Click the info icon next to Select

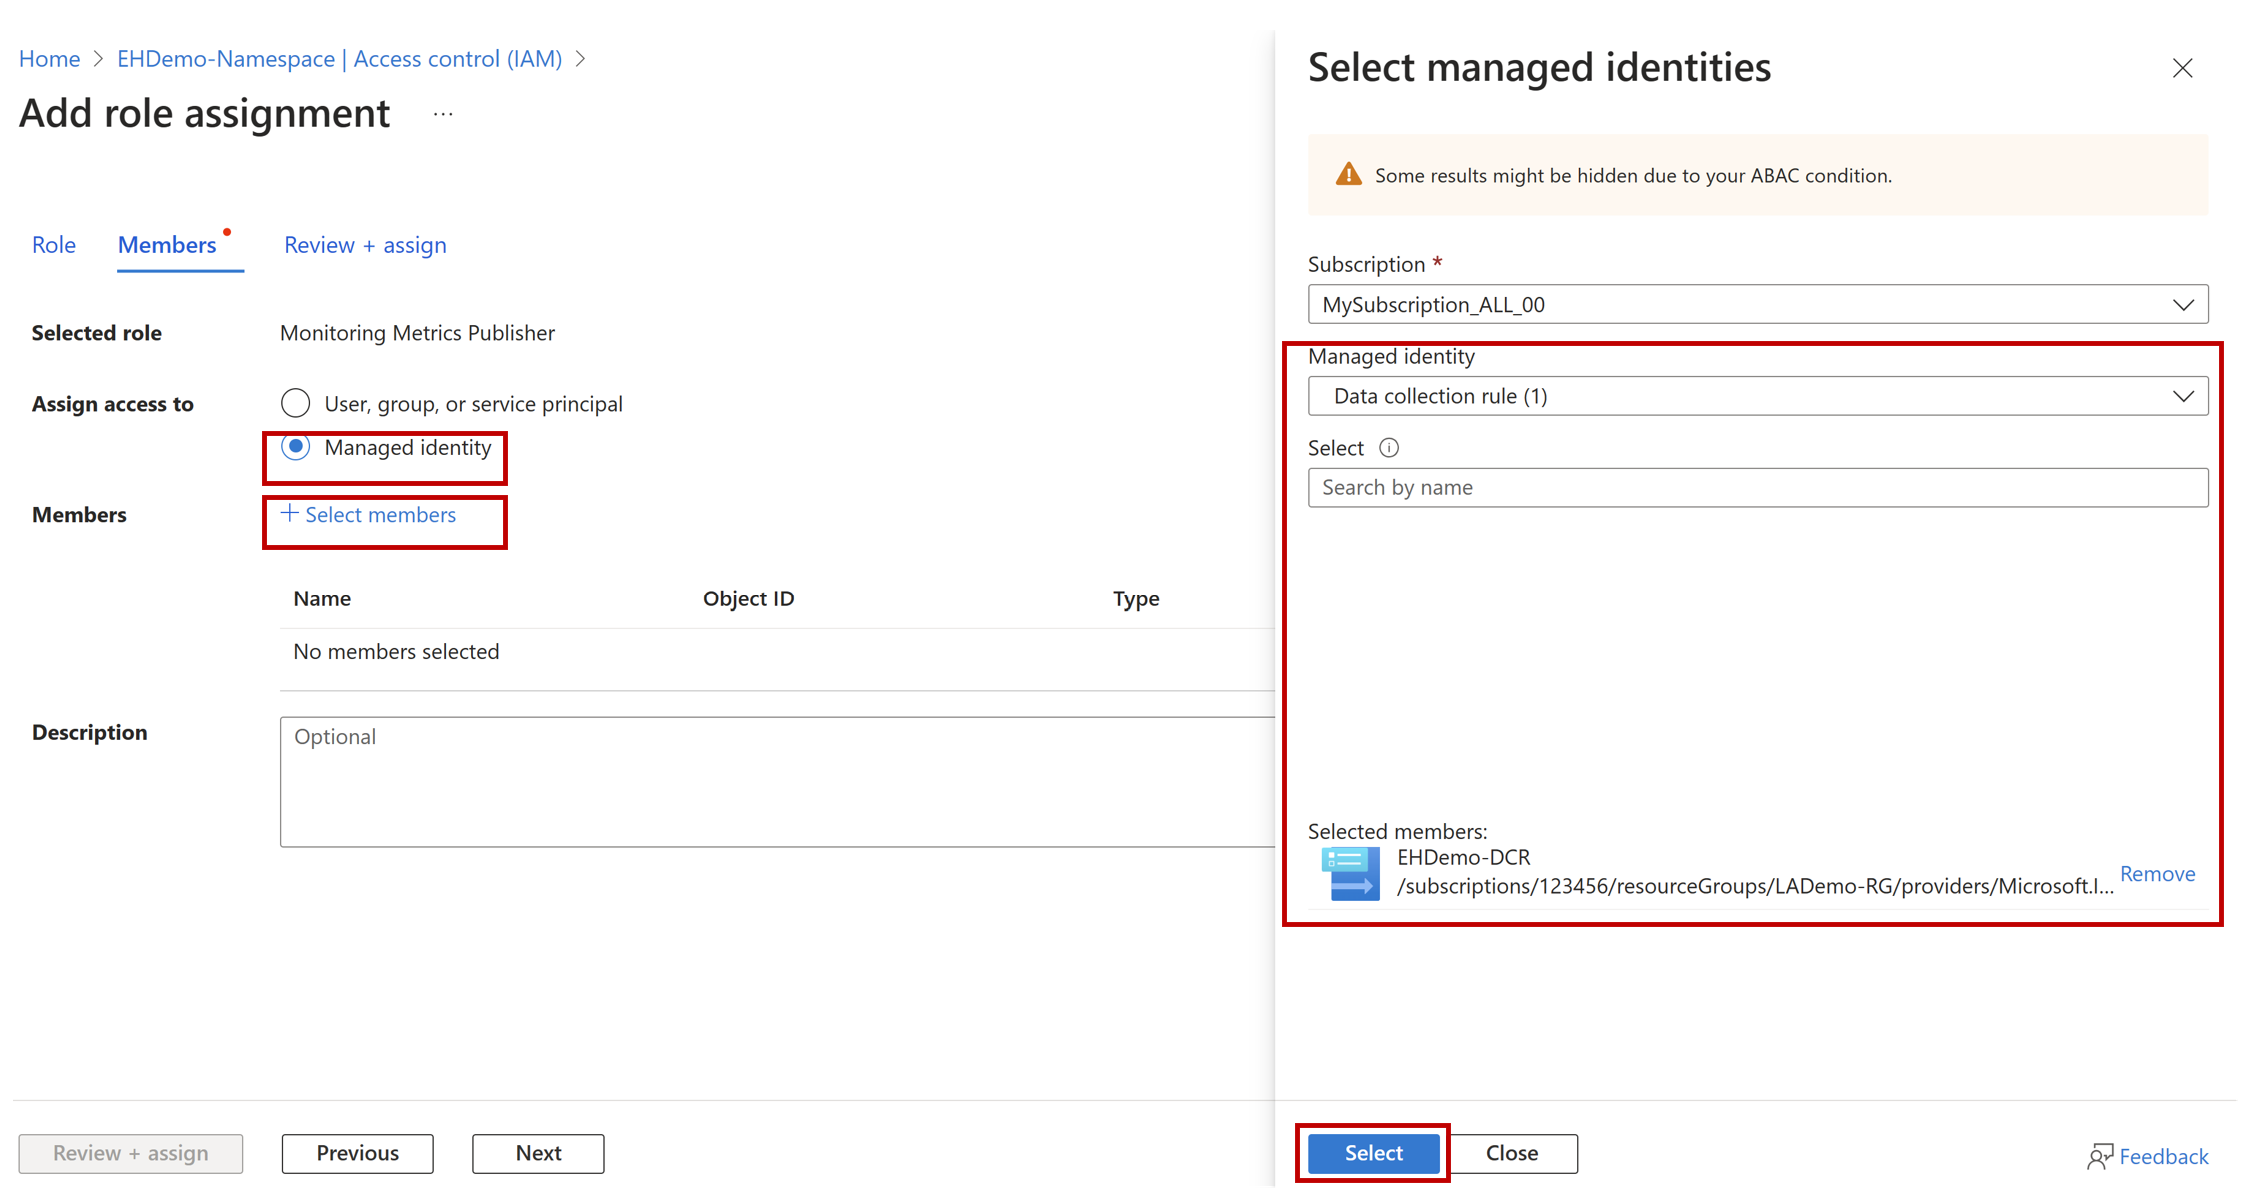tap(1389, 448)
